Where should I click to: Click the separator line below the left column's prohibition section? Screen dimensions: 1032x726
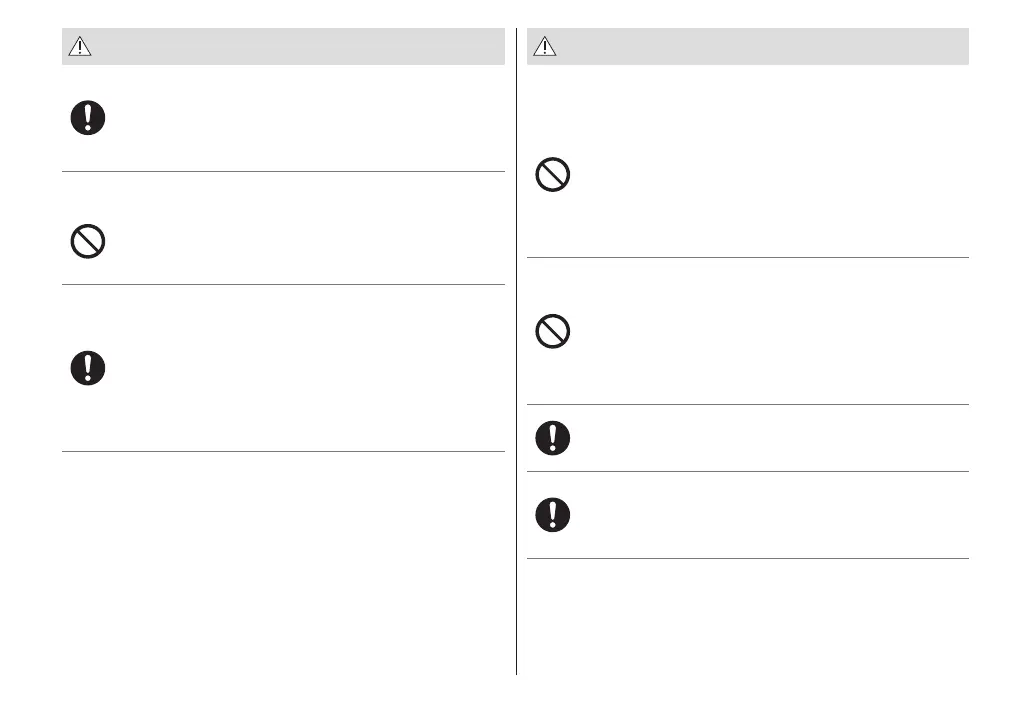(x=283, y=284)
